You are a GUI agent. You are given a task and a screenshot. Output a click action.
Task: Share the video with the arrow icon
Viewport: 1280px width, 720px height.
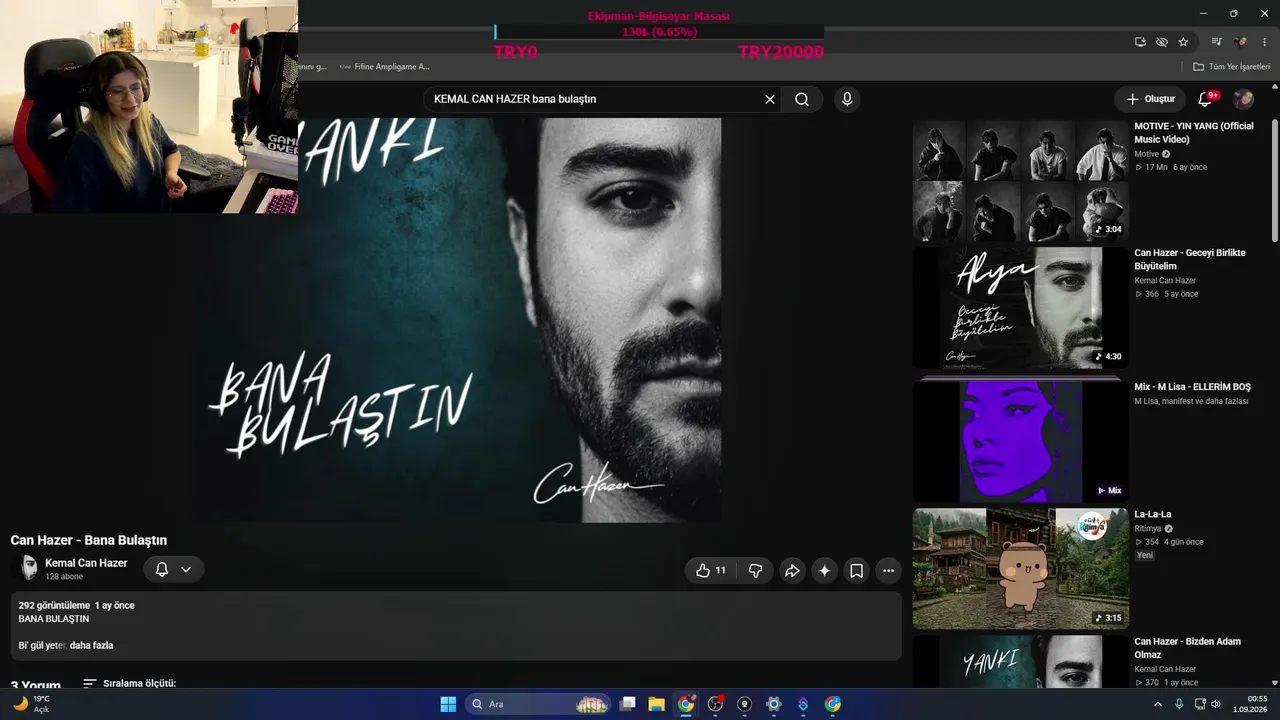(792, 570)
